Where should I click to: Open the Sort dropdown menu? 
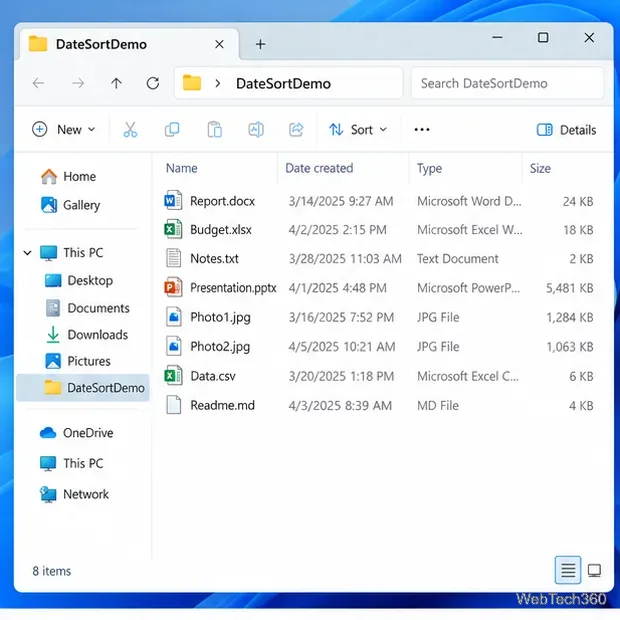358,129
